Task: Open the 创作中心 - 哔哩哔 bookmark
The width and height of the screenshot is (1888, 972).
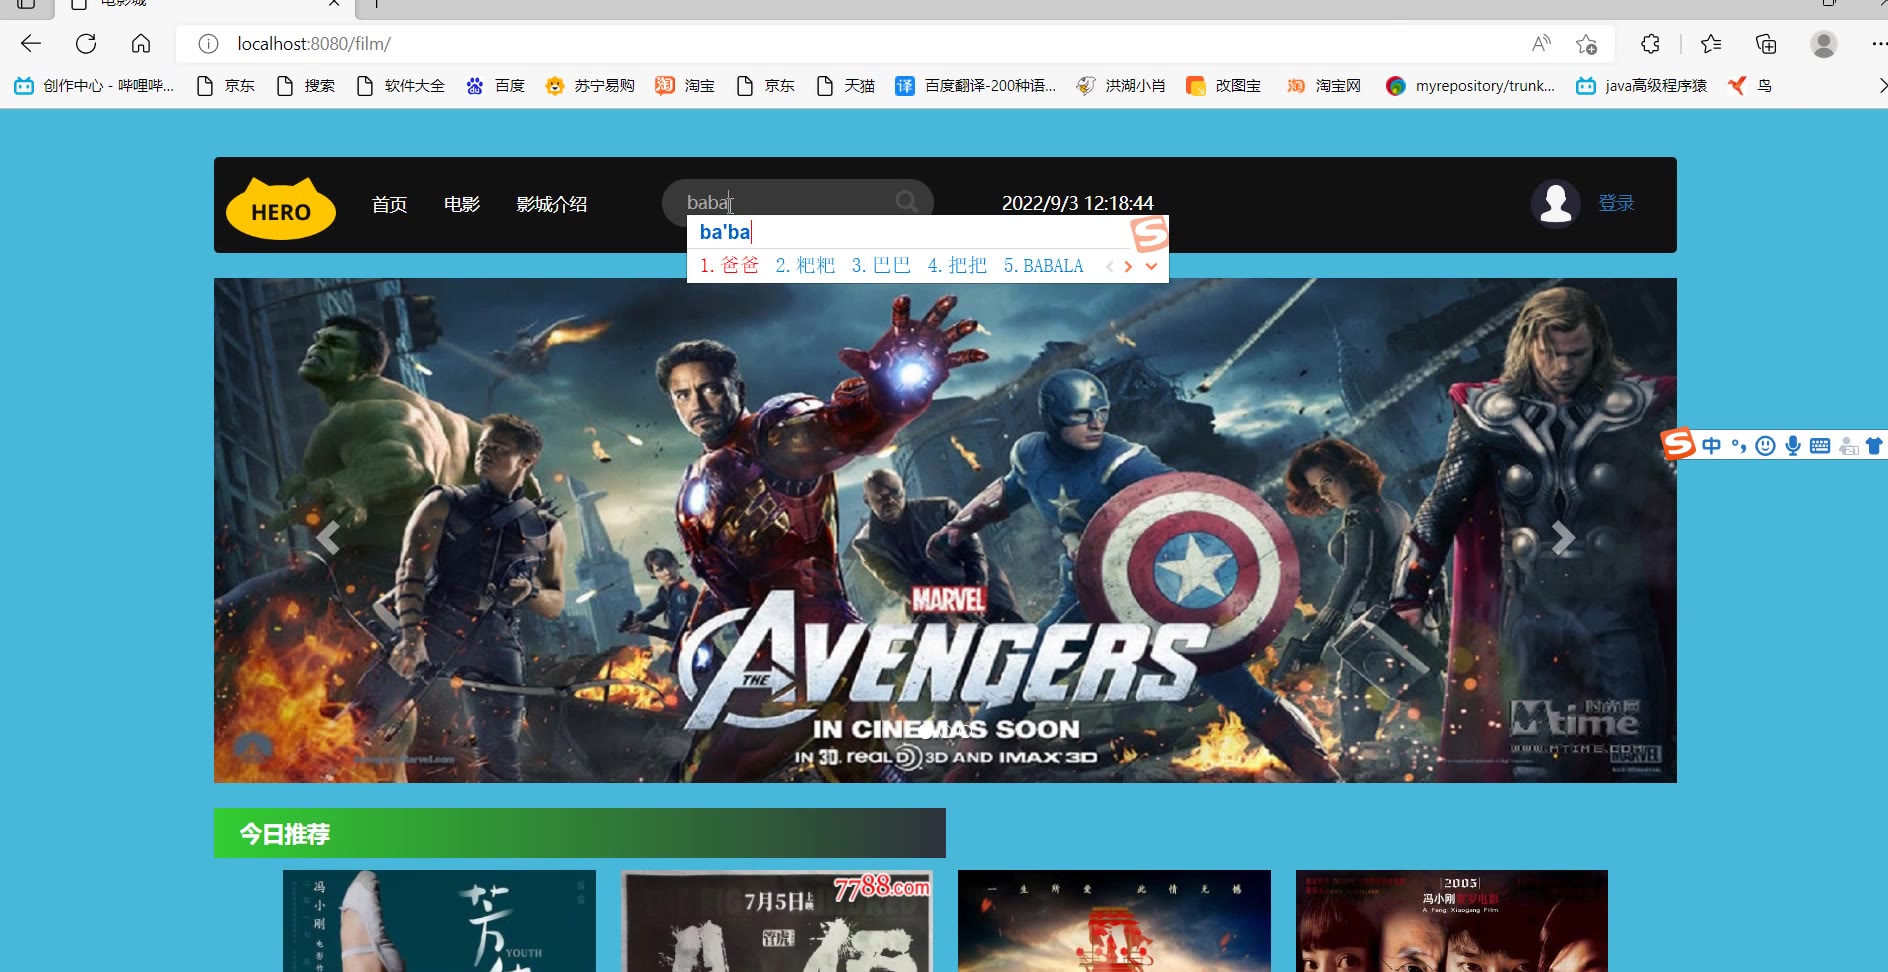Action: coord(94,86)
